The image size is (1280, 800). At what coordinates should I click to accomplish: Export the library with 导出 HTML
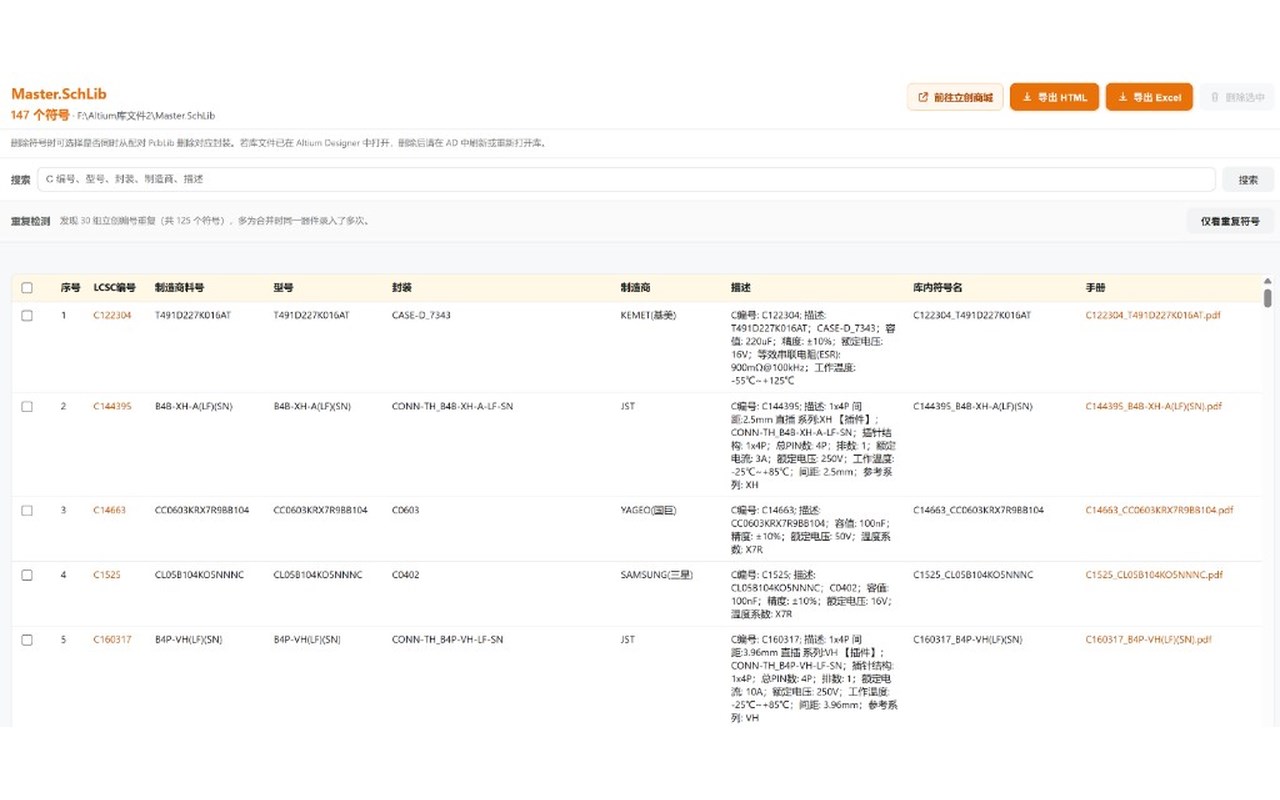1055,97
